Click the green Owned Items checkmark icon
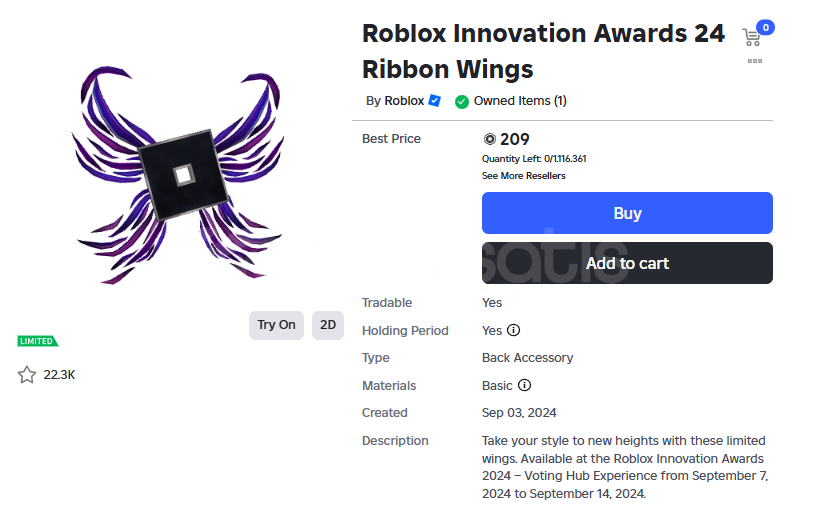The width and height of the screenshot is (820, 521). [x=462, y=101]
